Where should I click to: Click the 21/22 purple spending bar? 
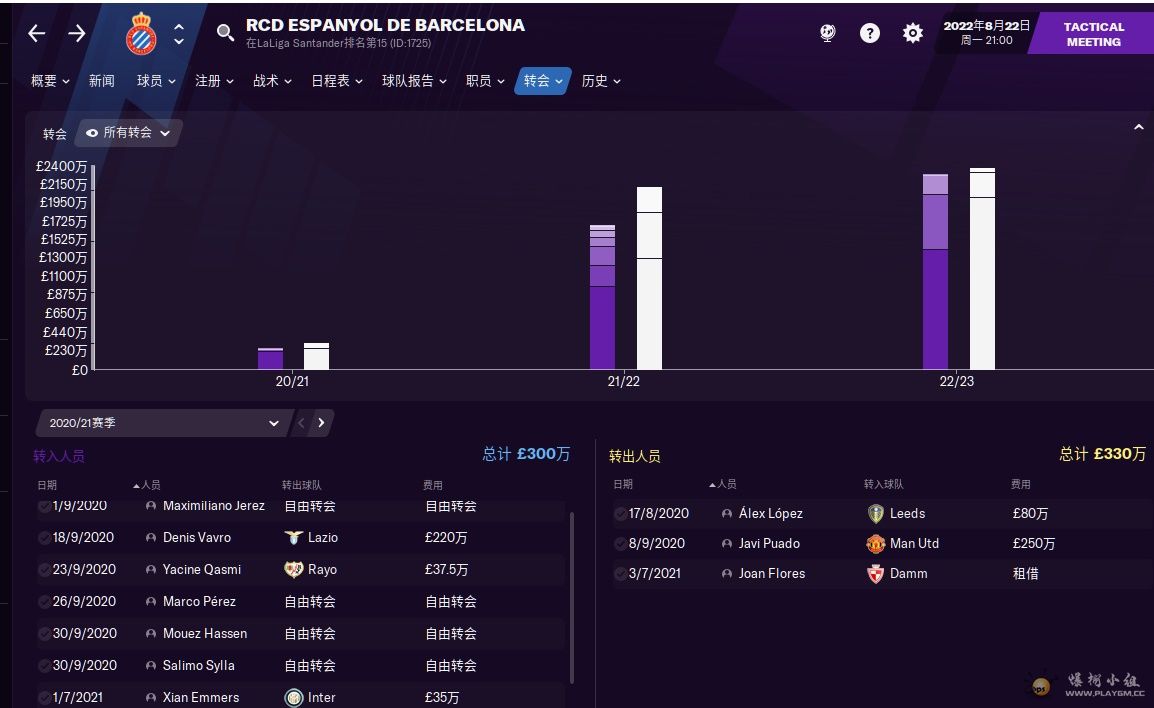(x=602, y=297)
